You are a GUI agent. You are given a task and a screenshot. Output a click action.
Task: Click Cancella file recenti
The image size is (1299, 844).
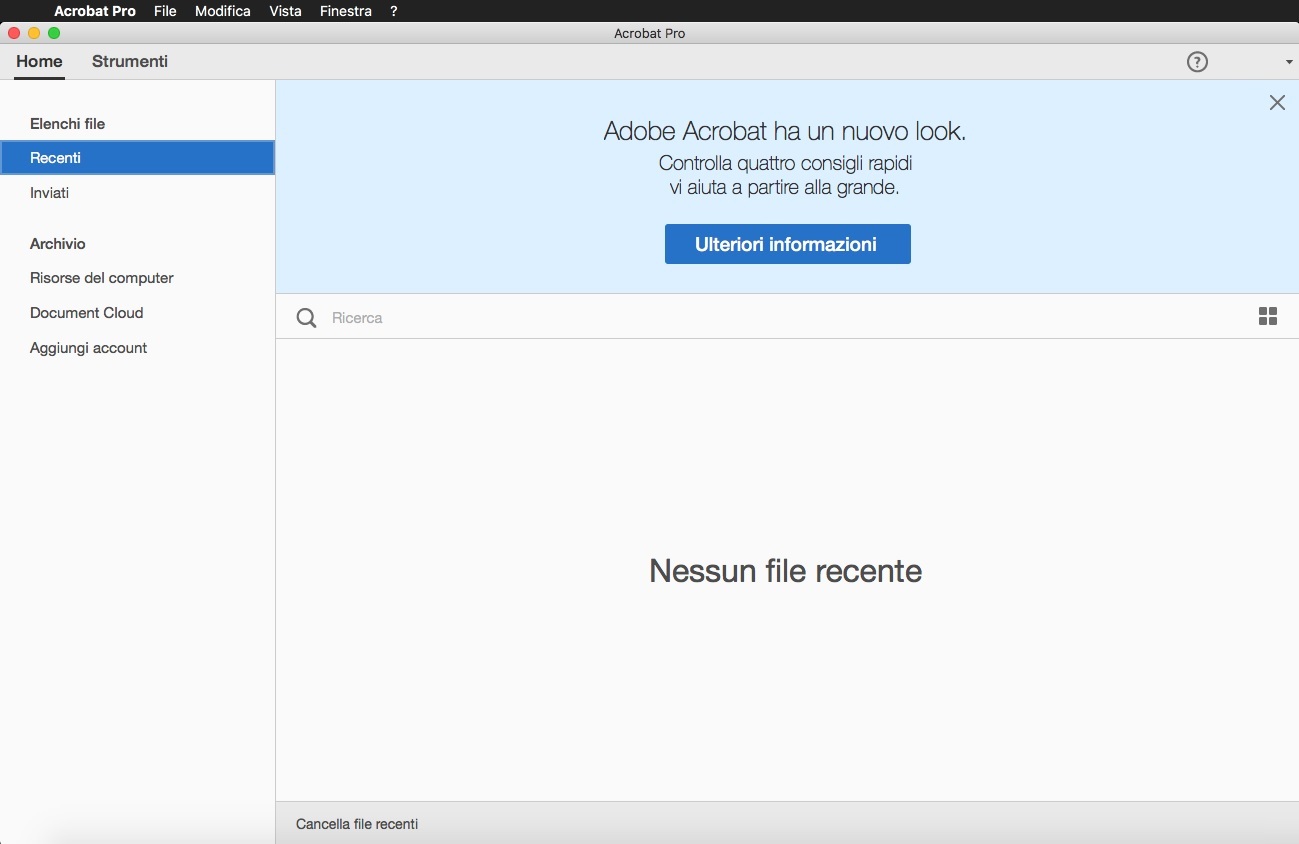357,824
